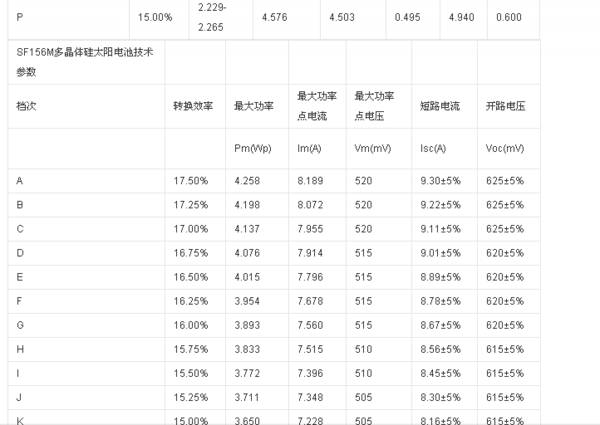Select 9.11±5% short-circuit current cell
This screenshot has width=600, height=425.
pyautogui.click(x=440, y=229)
